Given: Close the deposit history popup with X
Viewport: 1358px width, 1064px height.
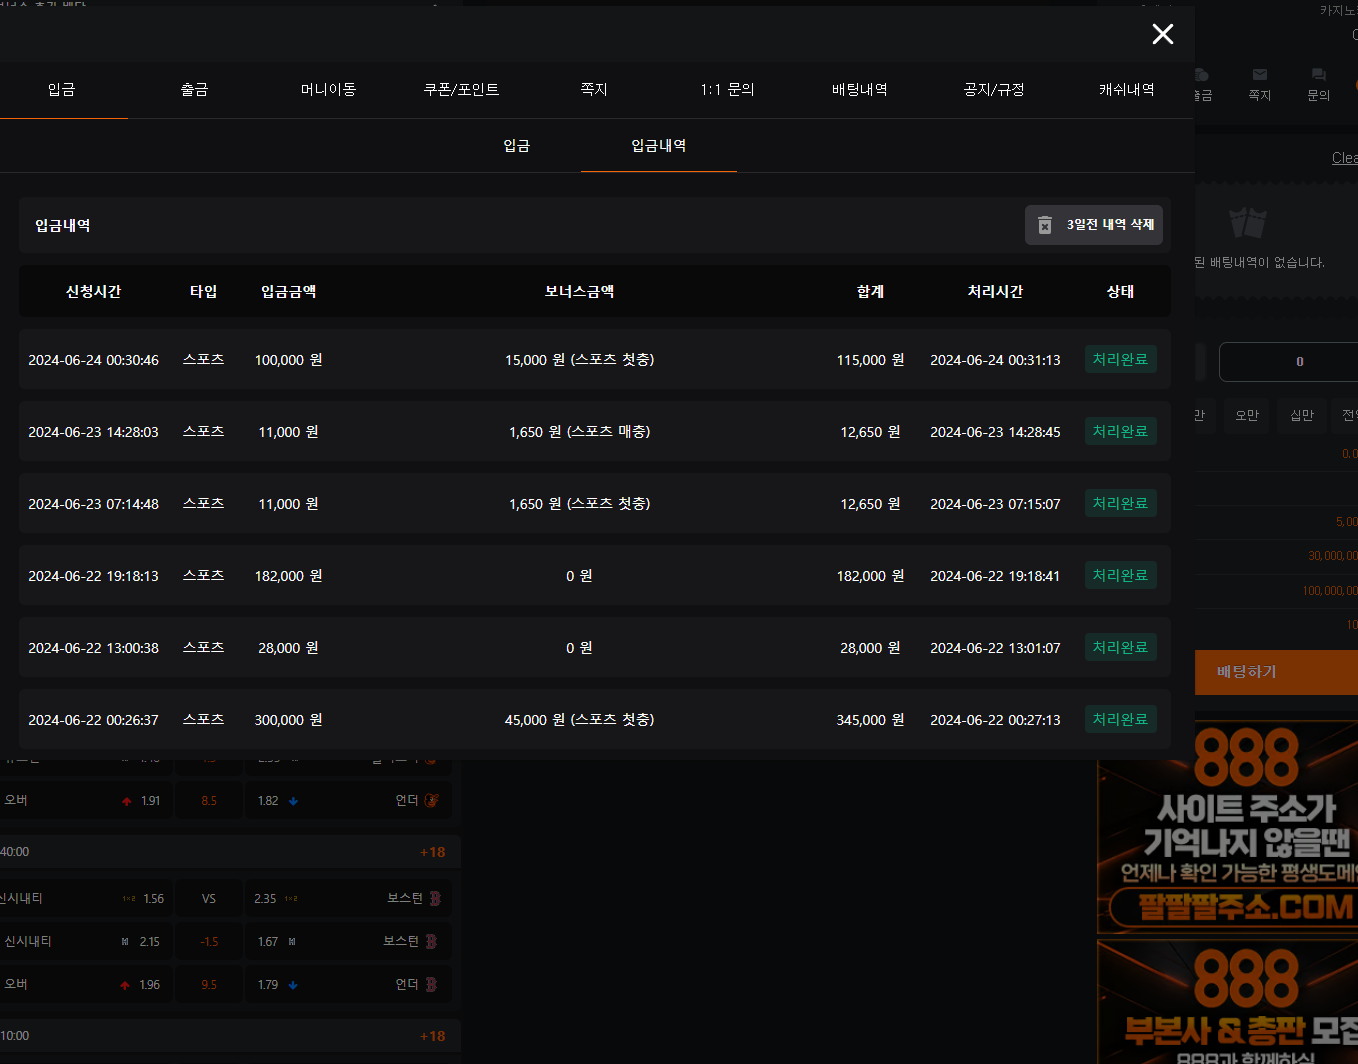Looking at the screenshot, I should click(1162, 34).
